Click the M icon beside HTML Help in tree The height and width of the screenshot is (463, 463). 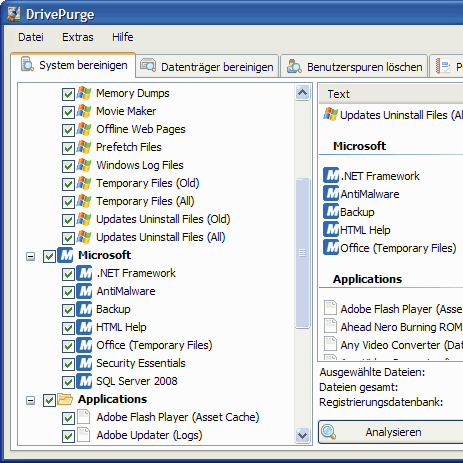coord(84,327)
